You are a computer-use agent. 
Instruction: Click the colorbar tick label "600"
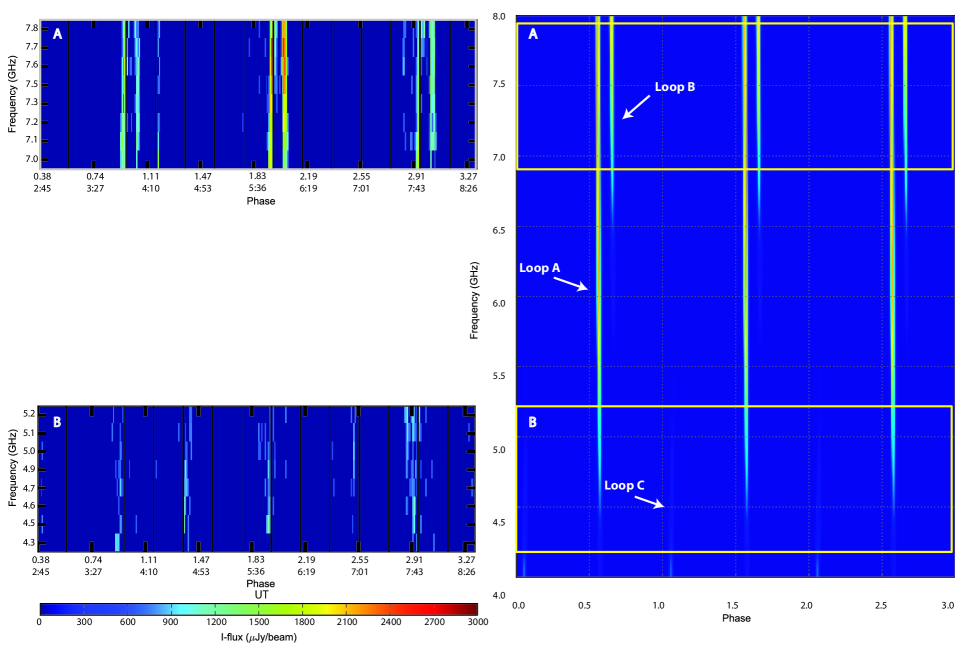click(127, 622)
